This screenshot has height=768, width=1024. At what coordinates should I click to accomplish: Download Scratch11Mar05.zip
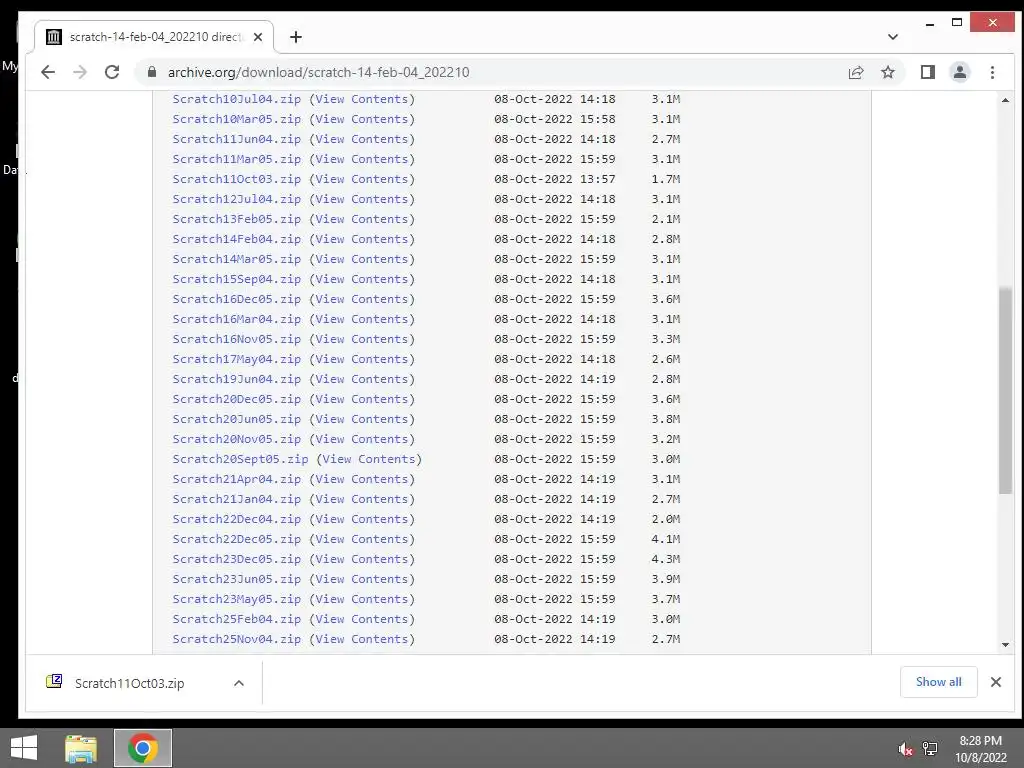(236, 159)
